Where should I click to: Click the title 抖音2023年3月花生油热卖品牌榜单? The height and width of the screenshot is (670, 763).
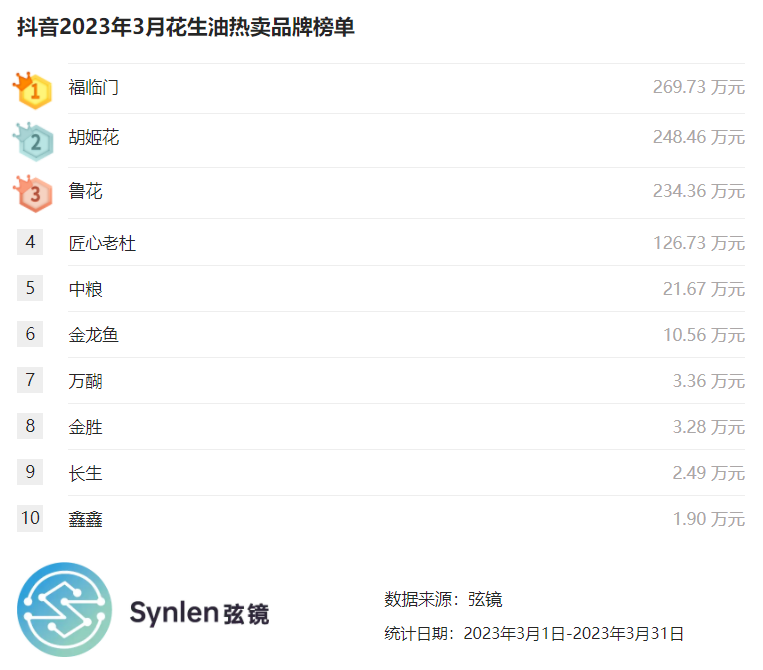186,27
